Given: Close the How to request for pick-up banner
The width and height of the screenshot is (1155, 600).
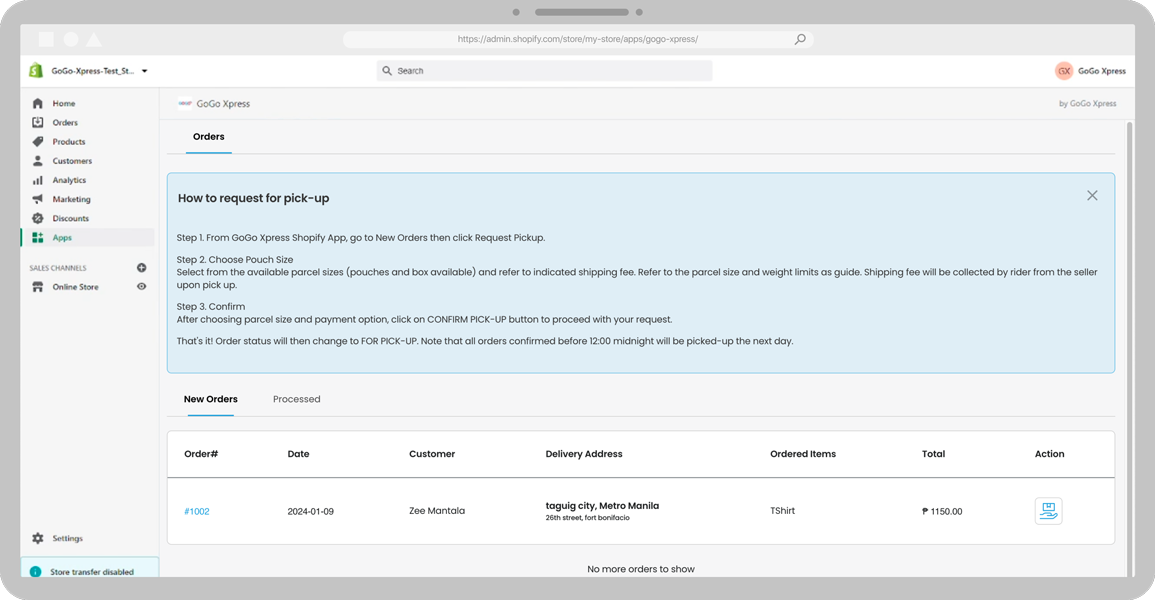Looking at the screenshot, I should (1092, 196).
